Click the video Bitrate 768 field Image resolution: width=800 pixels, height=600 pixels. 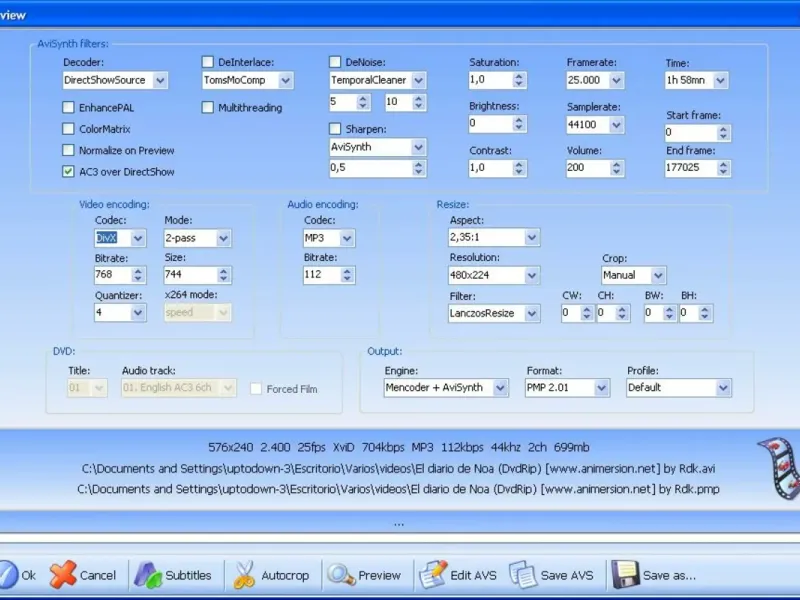point(113,274)
